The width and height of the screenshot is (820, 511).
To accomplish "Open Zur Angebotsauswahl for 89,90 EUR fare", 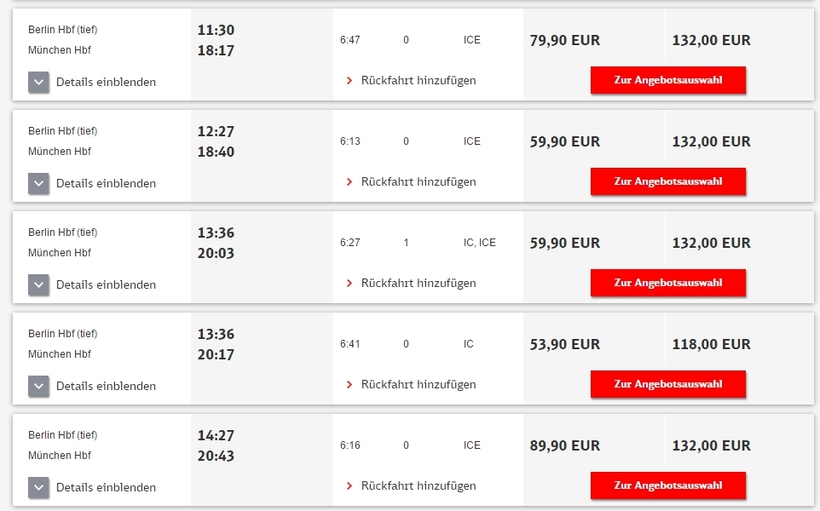I will coord(668,485).
